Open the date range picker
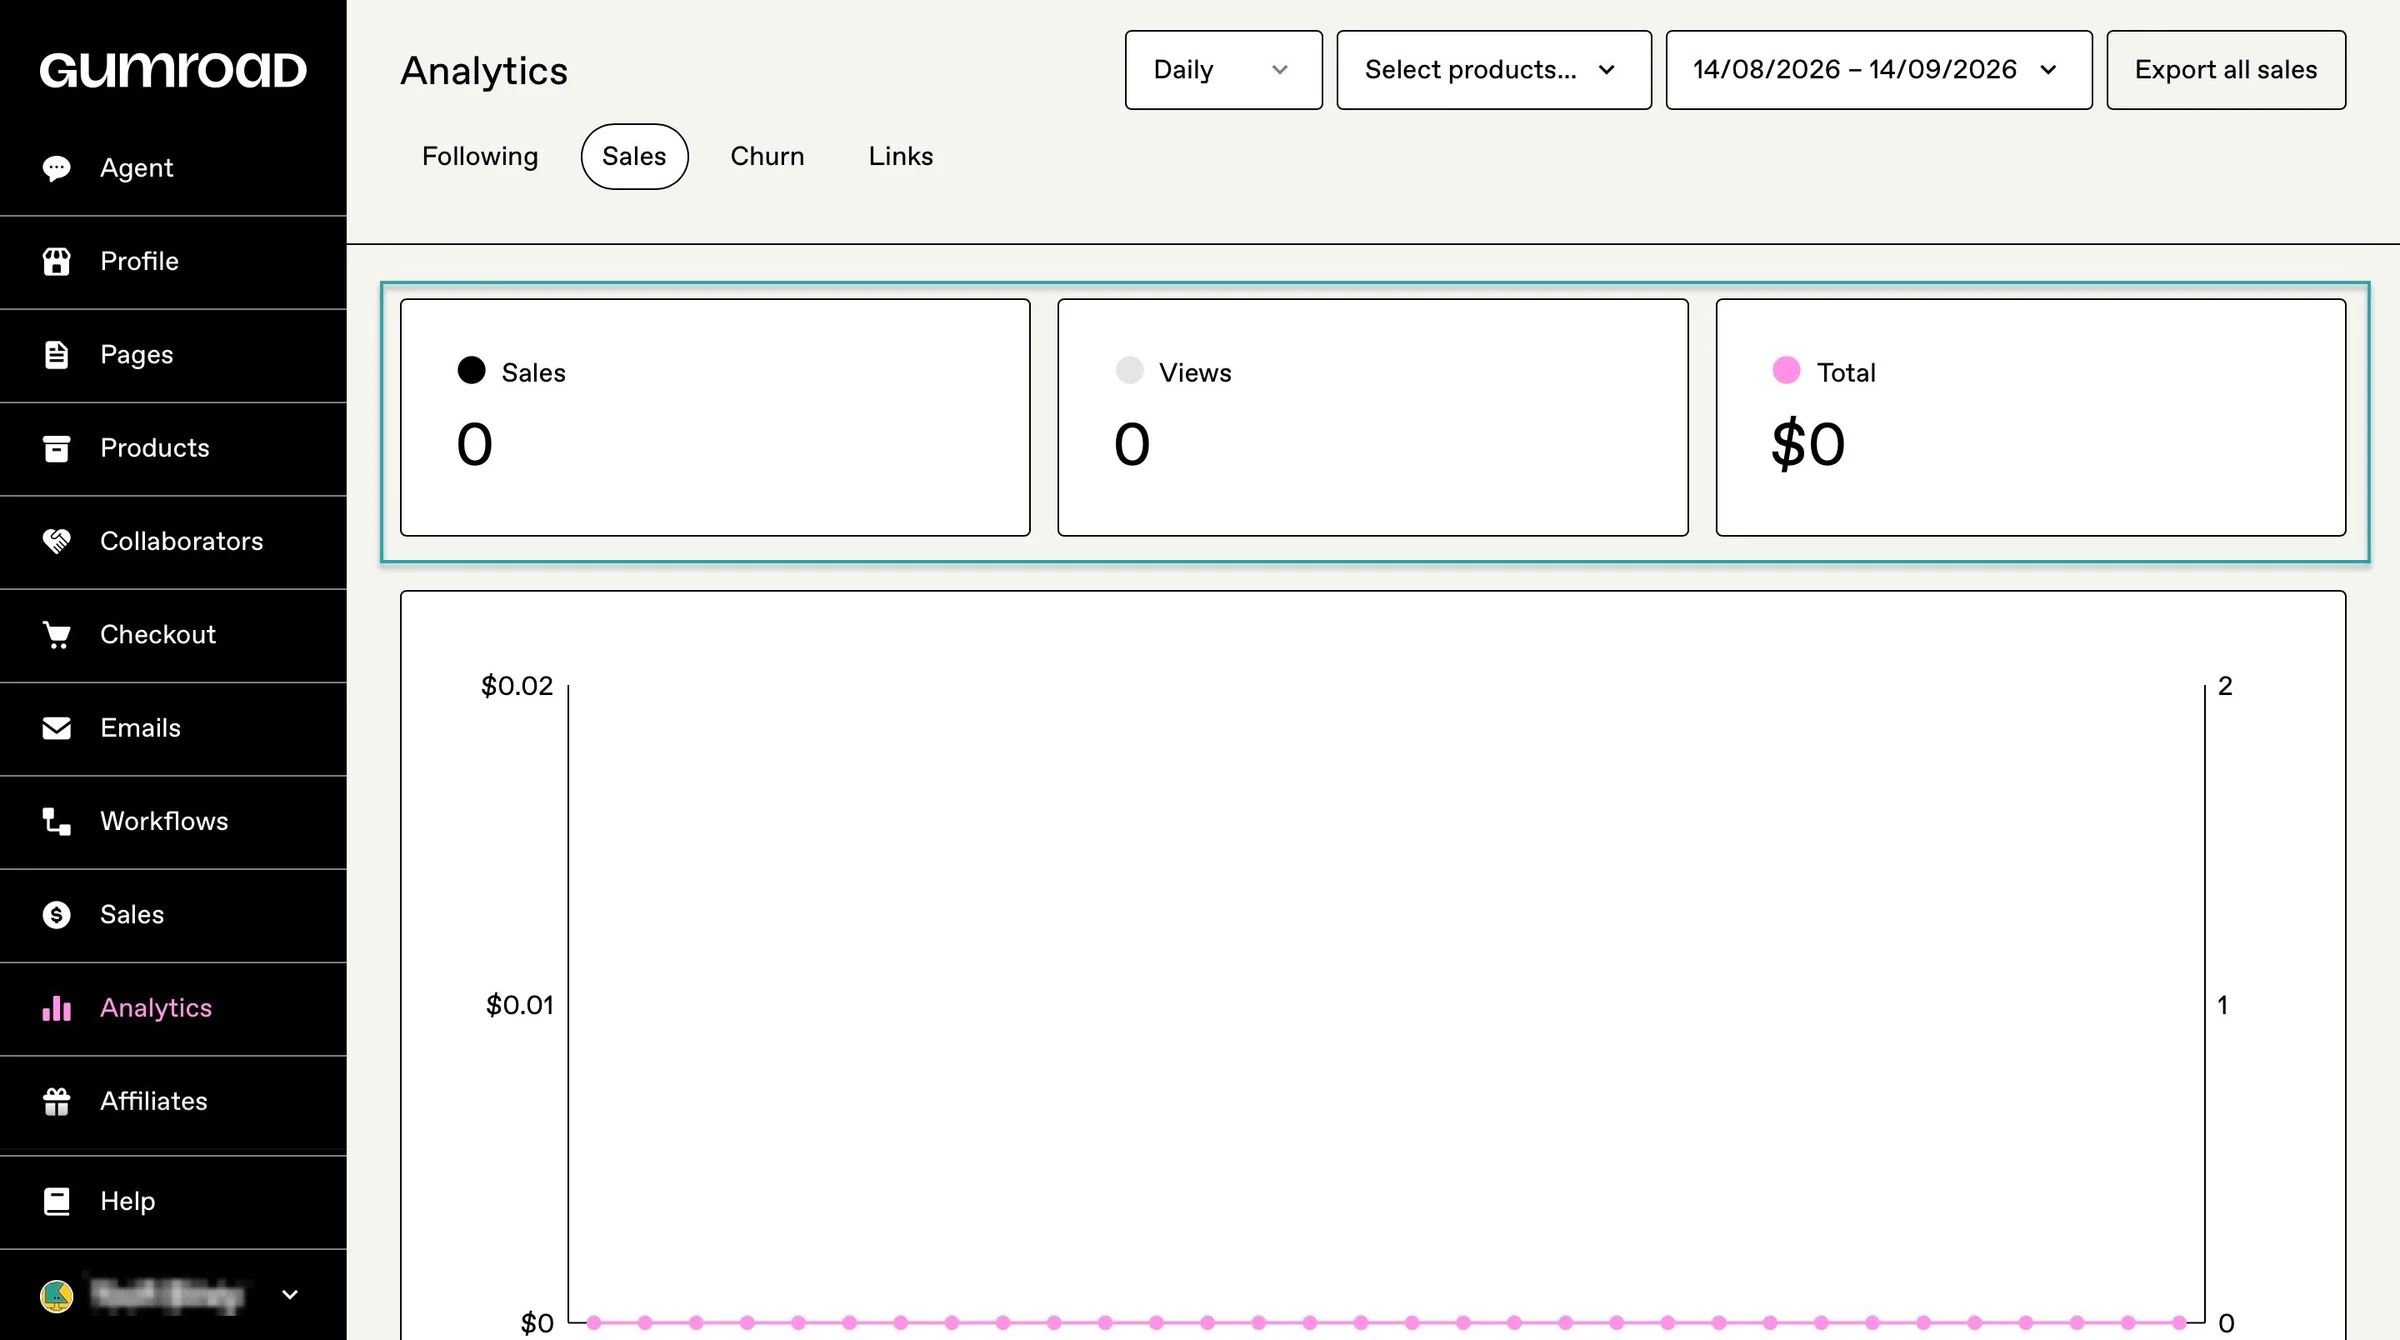 (1879, 70)
